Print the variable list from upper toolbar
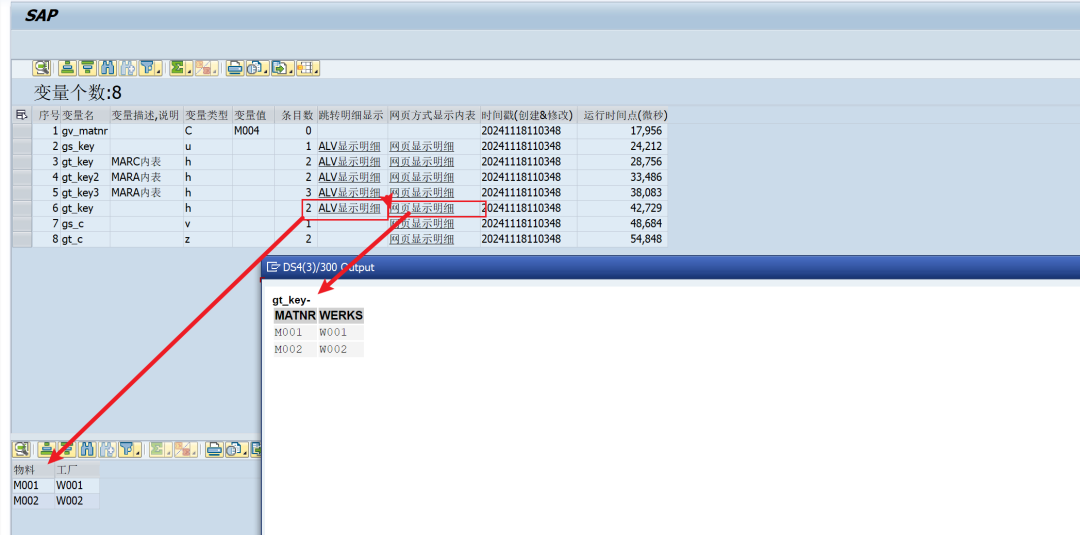Image resolution: width=1080 pixels, height=535 pixels. coord(235,68)
